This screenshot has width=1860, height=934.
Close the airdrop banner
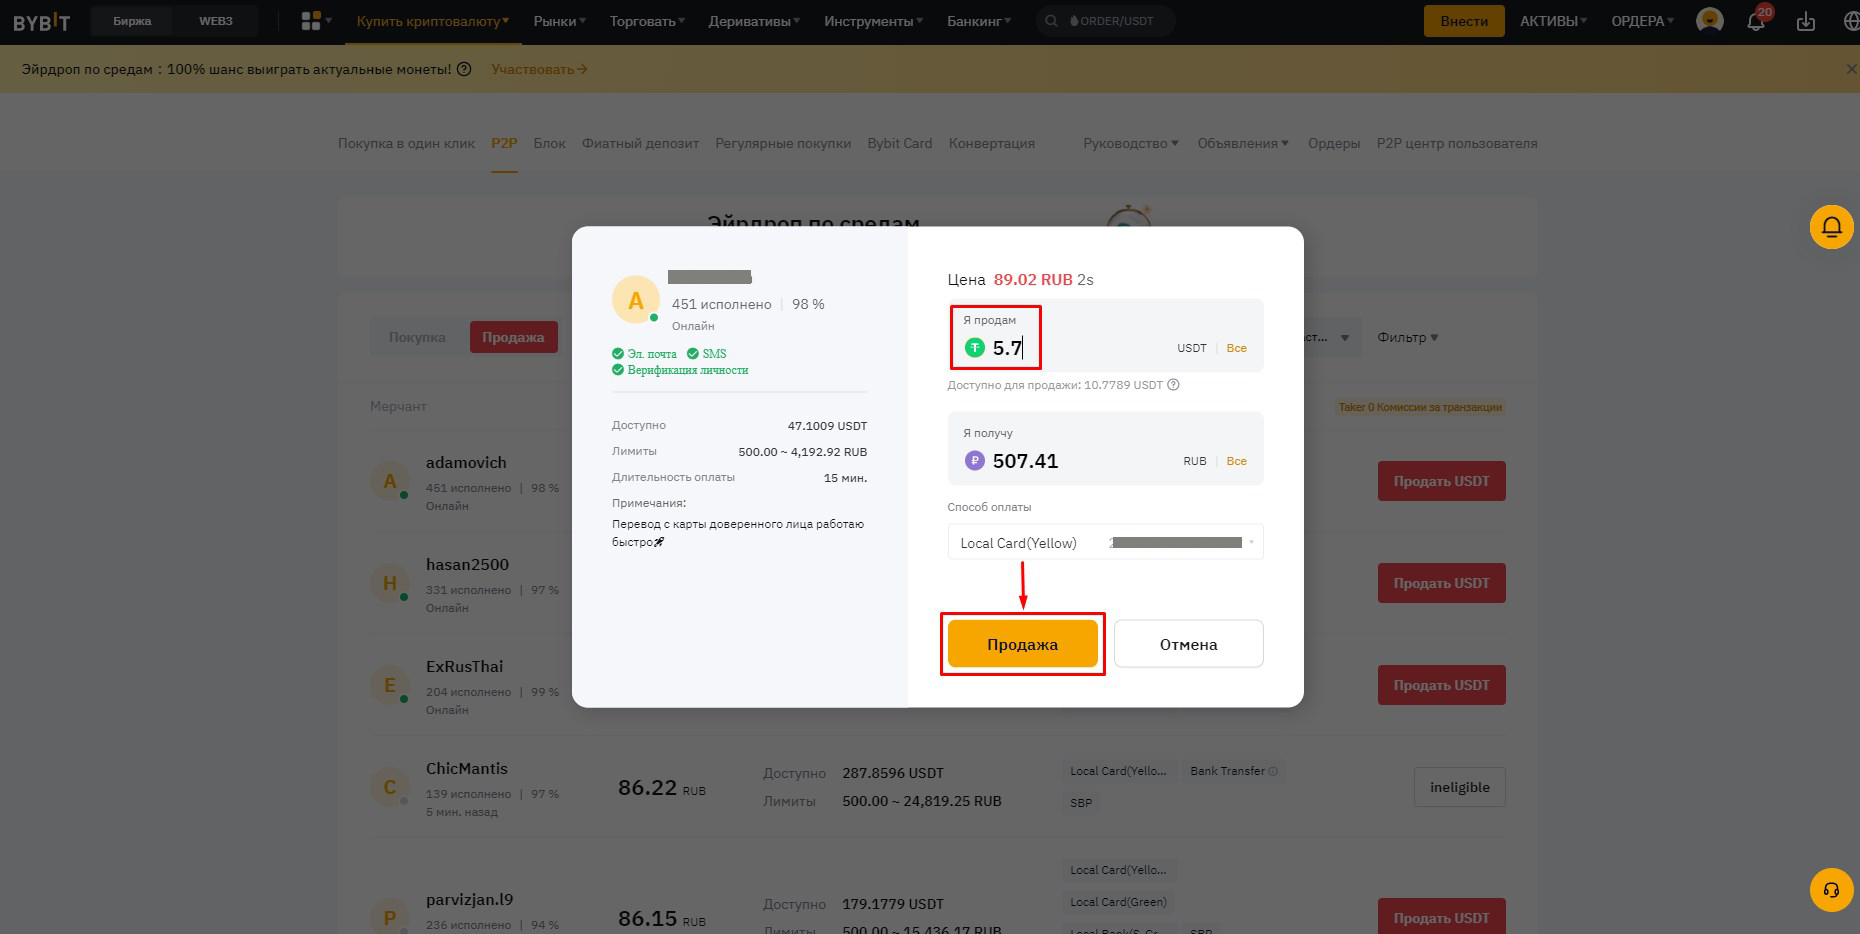coord(1851,69)
